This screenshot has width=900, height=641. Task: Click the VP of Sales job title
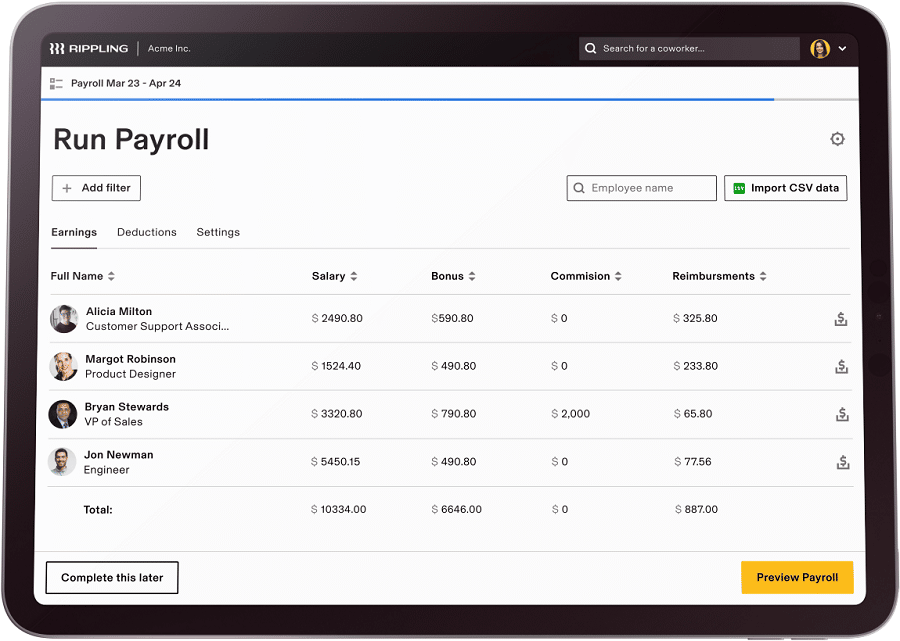click(x=114, y=422)
